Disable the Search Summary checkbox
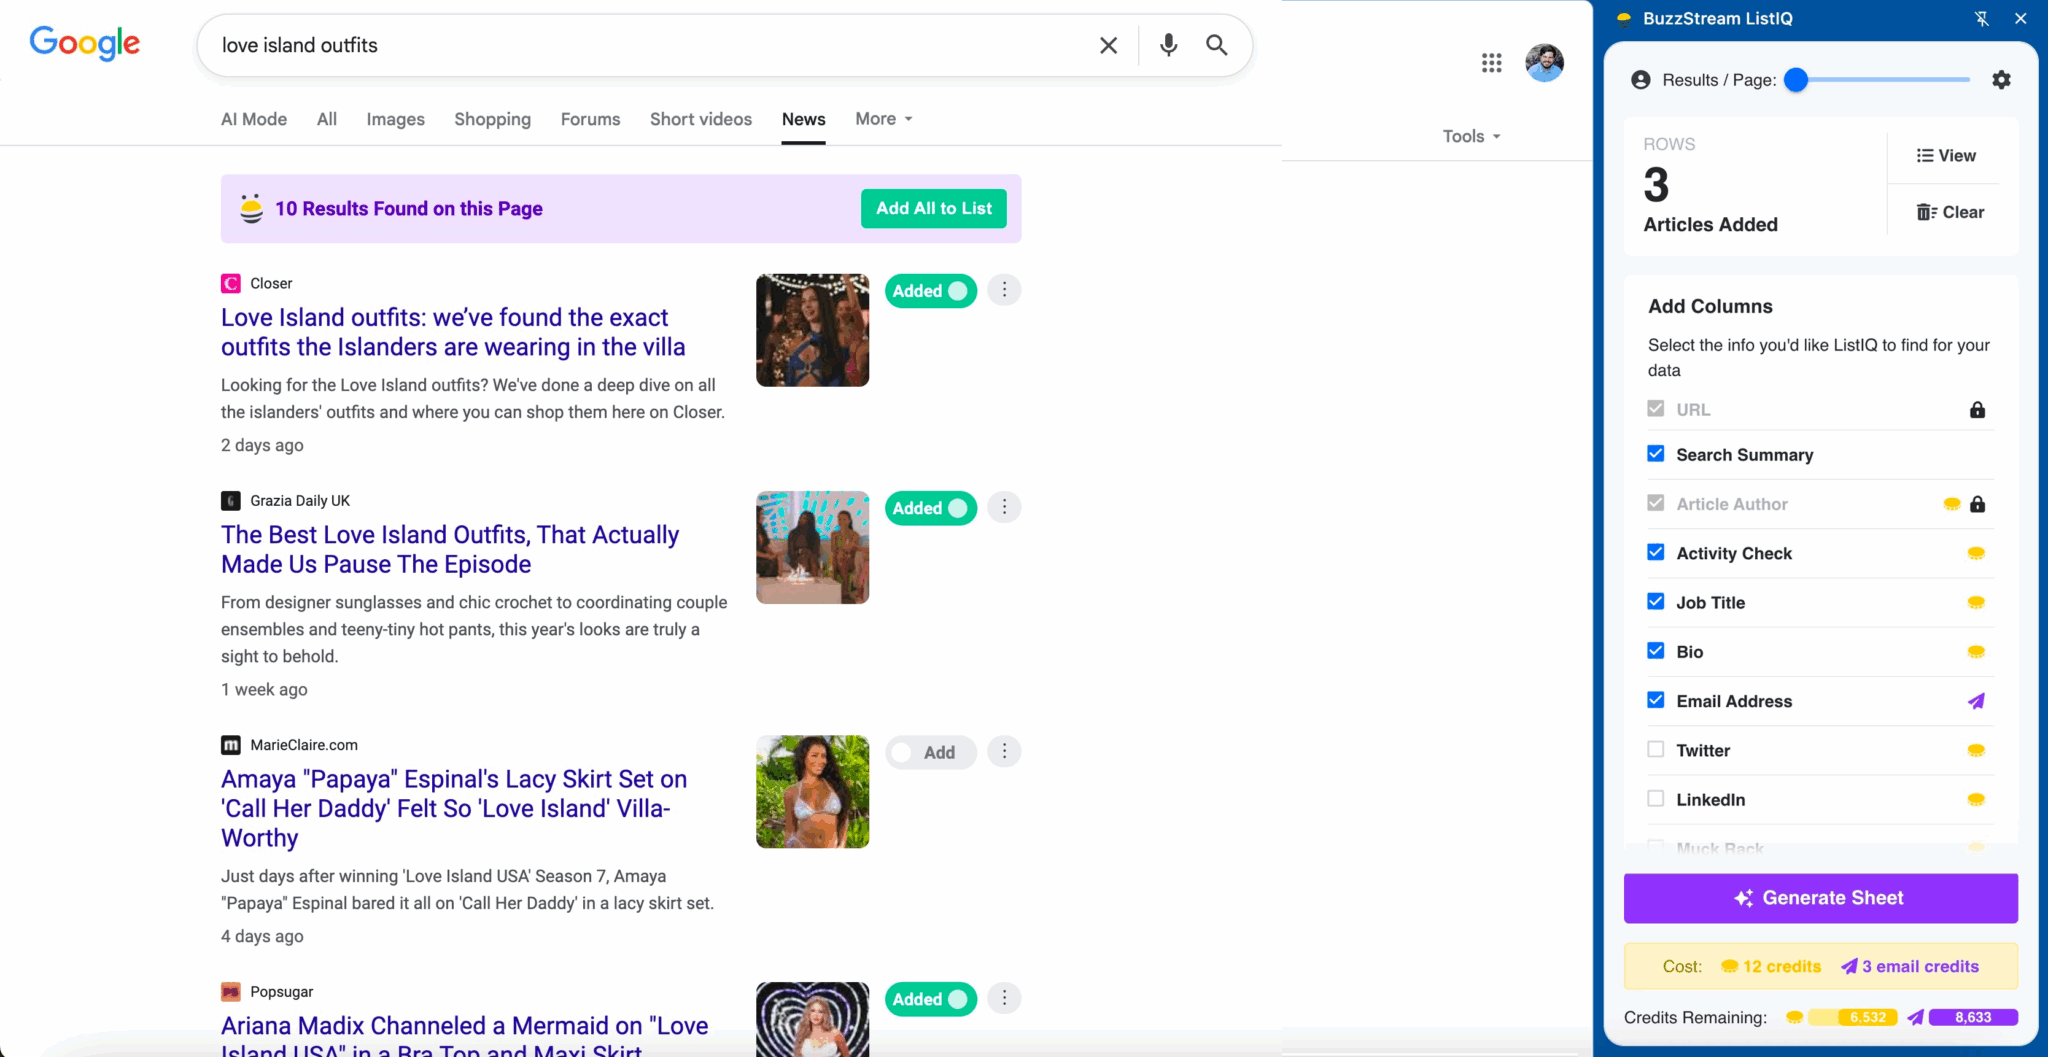 pyautogui.click(x=1656, y=453)
